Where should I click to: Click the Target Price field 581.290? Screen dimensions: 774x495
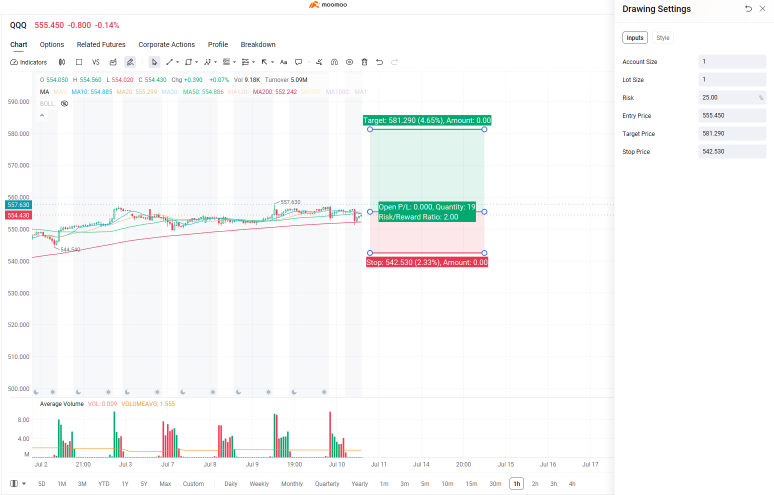coord(733,134)
